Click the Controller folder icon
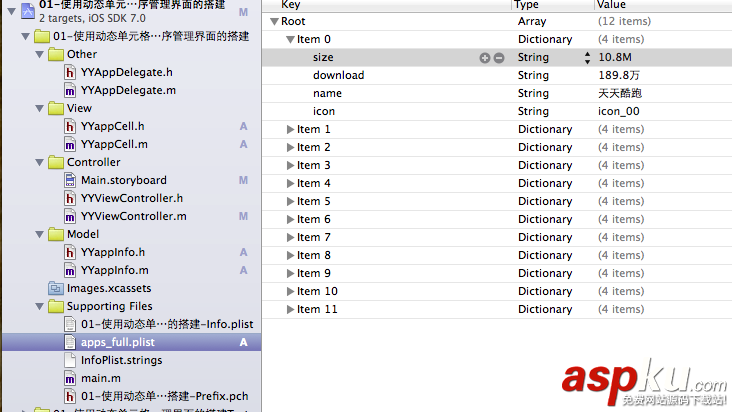The width and height of the screenshot is (732, 412). coord(56,162)
